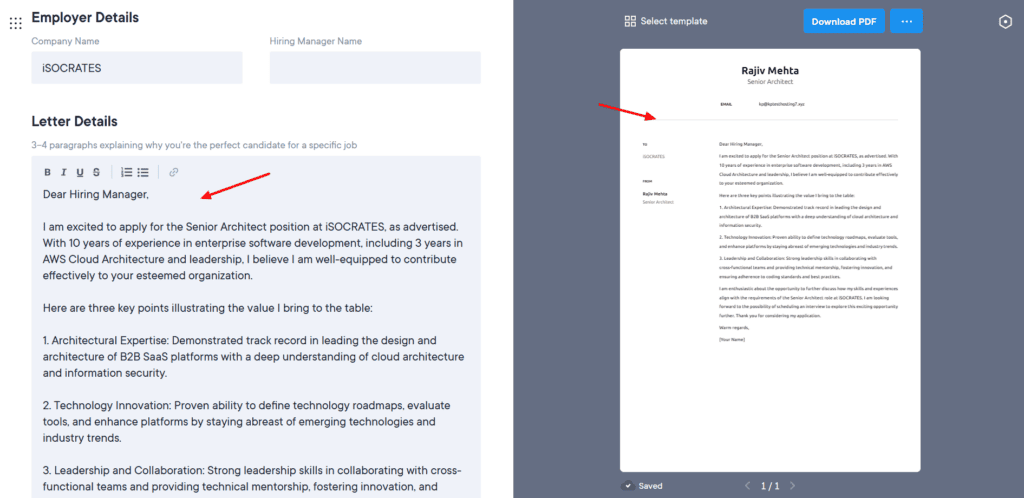This screenshot has height=498, width=1024.
Task: Open the more options ellipsis menu
Action: click(x=906, y=21)
